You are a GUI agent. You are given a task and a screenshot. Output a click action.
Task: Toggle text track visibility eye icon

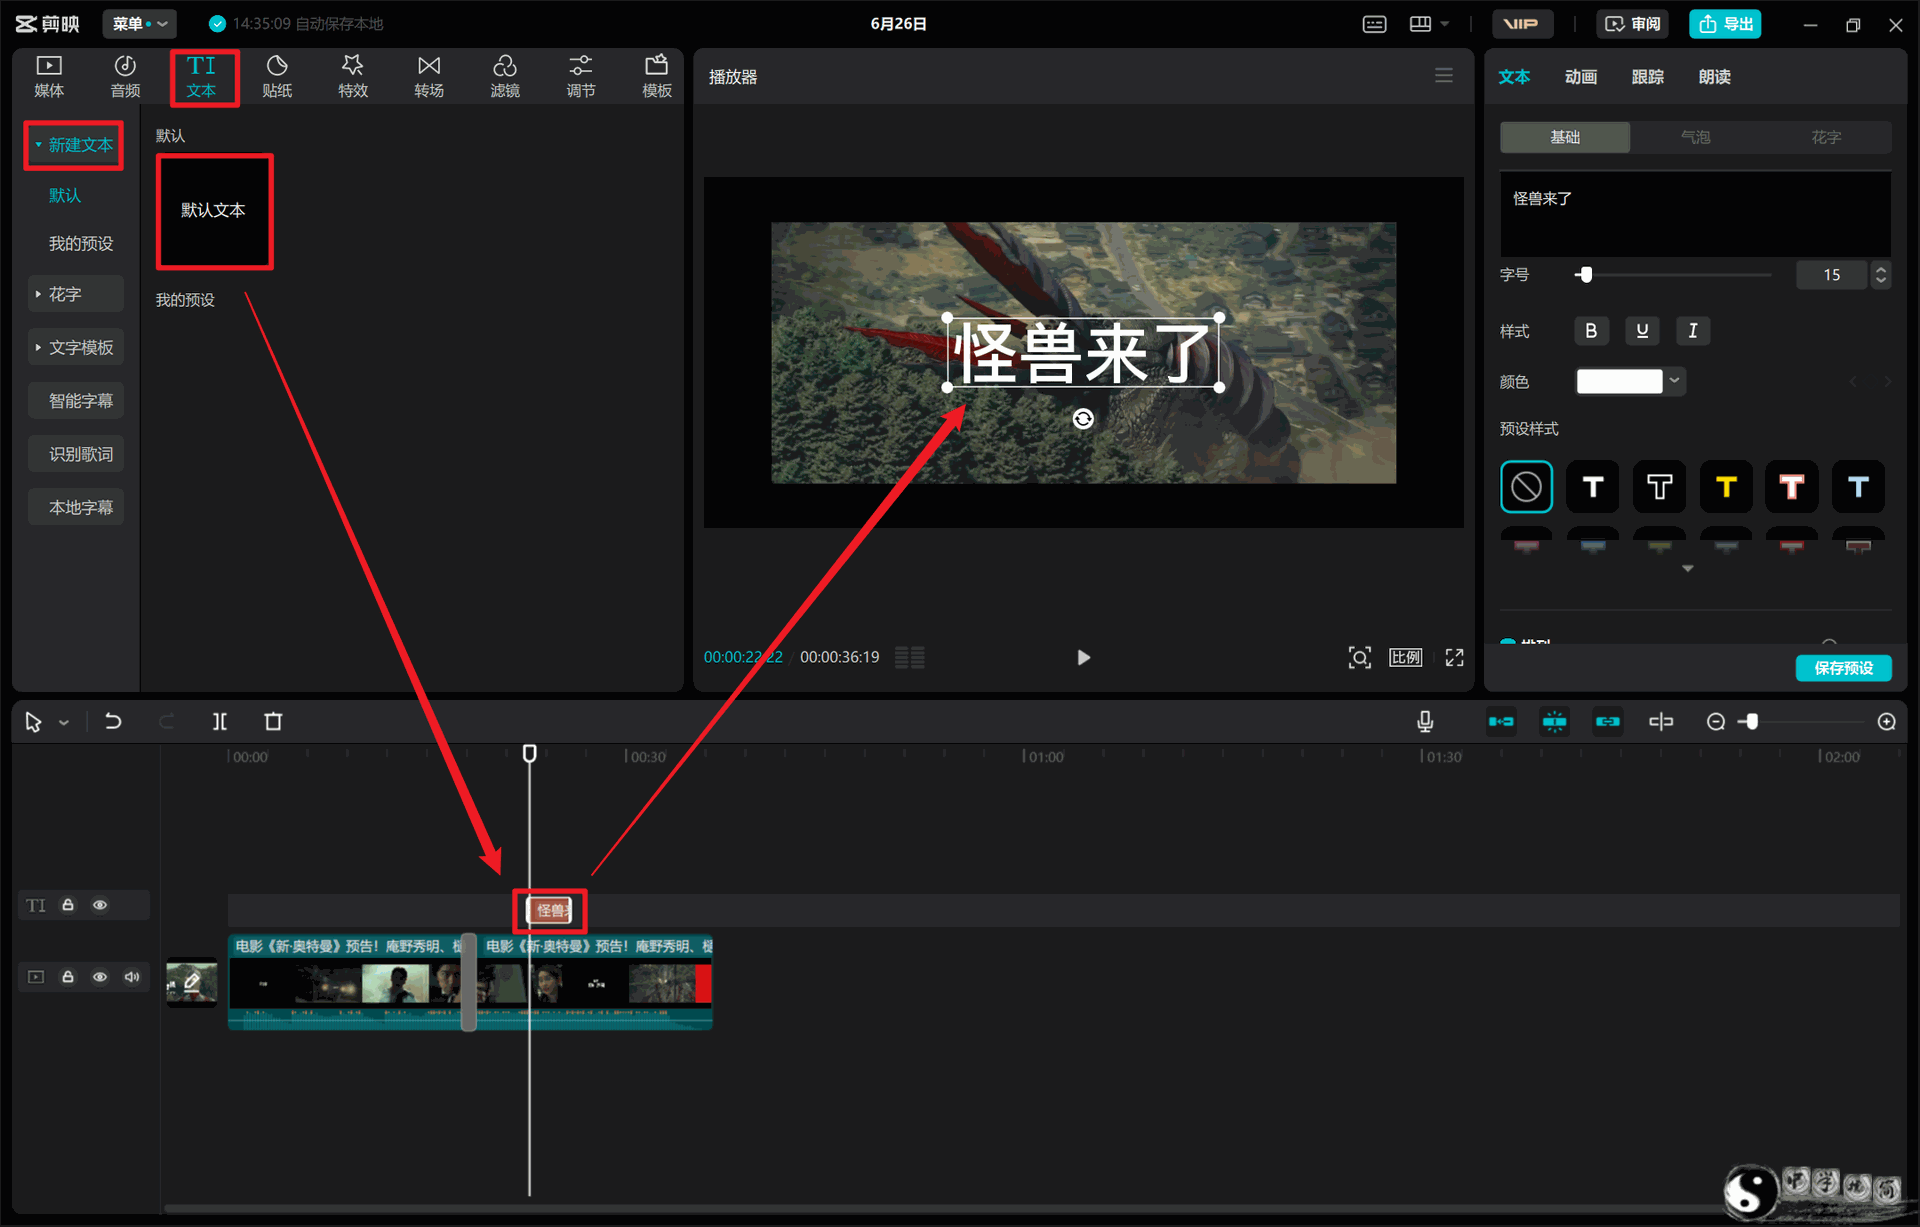100,905
